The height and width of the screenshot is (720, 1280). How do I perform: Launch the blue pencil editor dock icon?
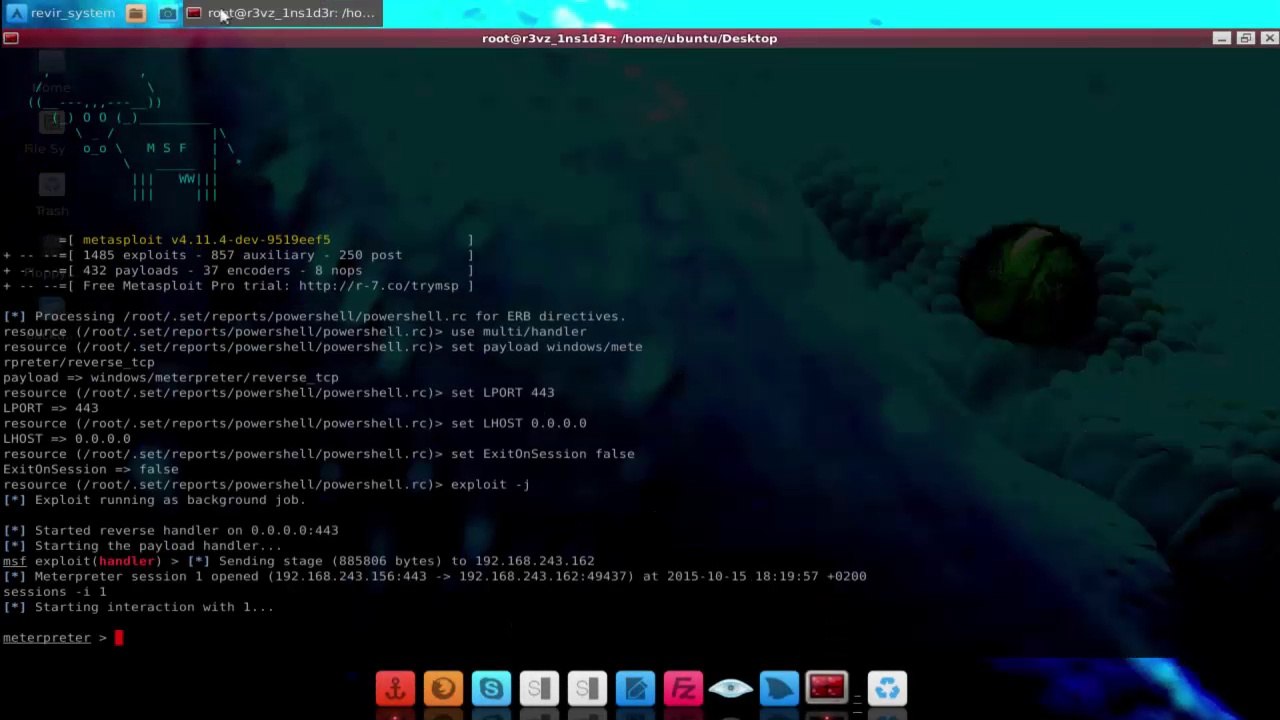click(635, 688)
